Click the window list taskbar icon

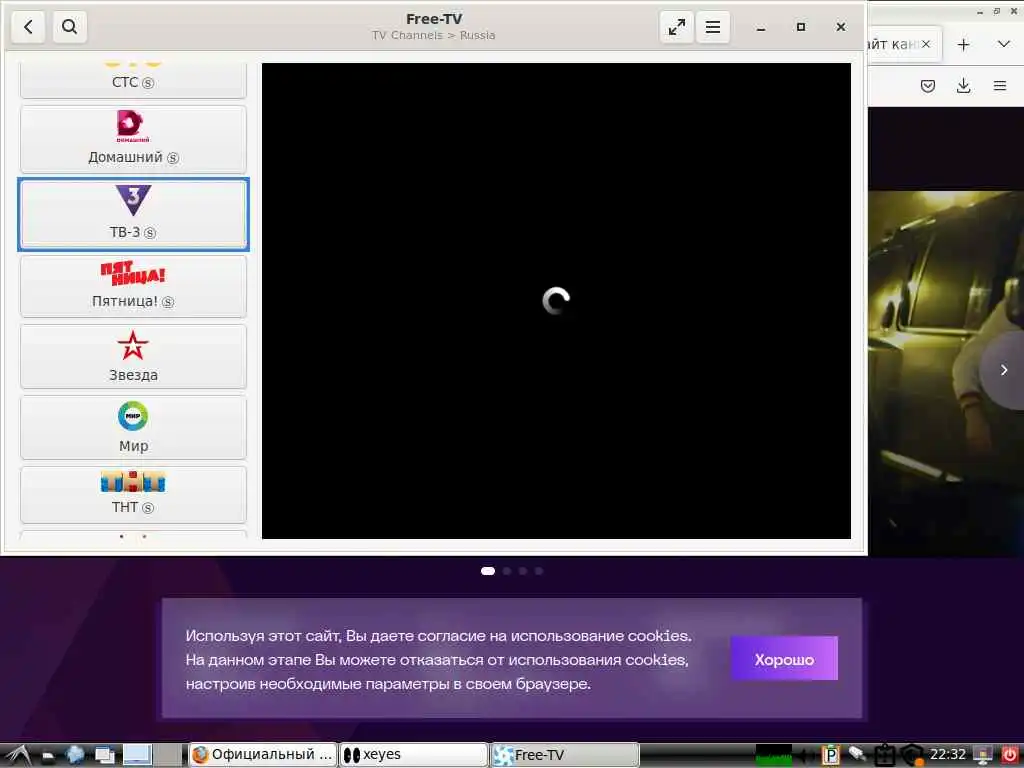coord(105,755)
